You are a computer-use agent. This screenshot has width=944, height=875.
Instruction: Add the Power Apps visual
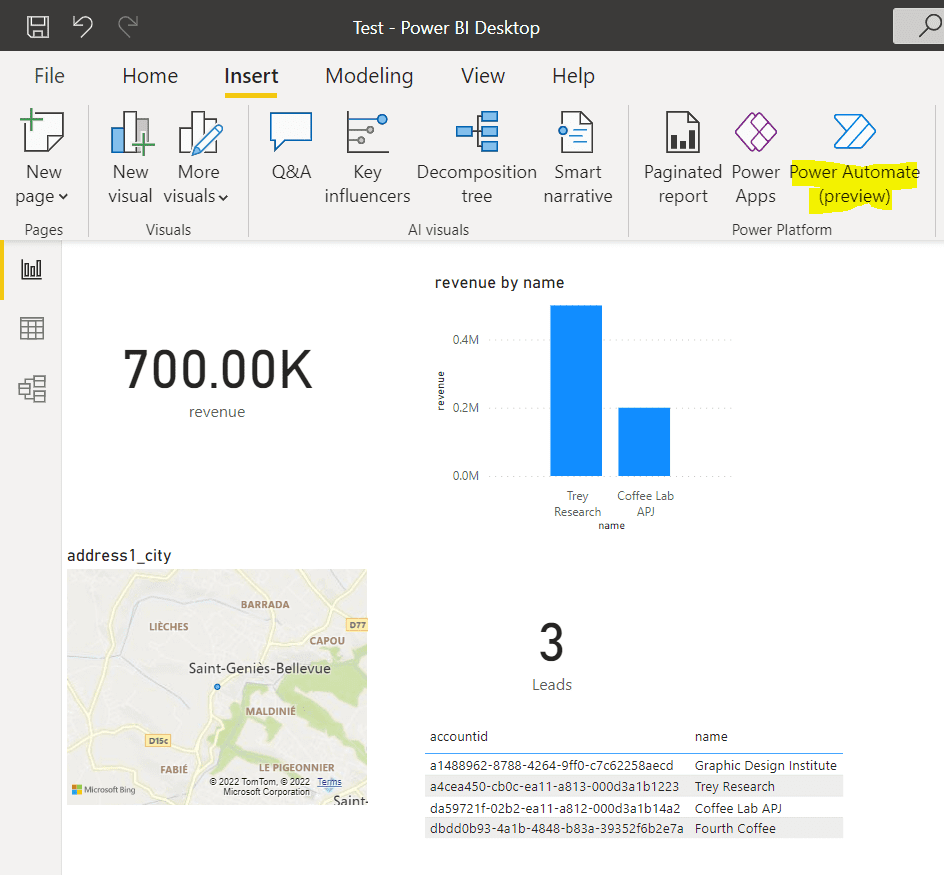click(756, 158)
